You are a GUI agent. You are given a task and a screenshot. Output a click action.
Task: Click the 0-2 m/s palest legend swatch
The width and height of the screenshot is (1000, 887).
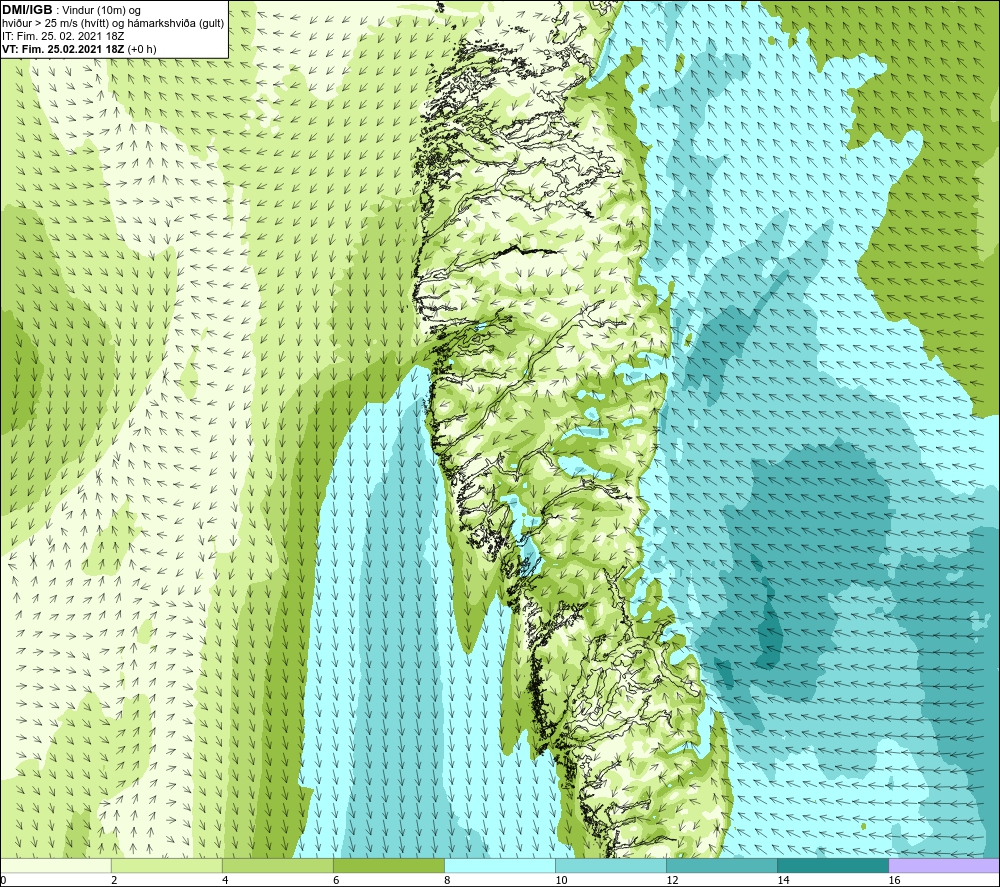(56, 865)
